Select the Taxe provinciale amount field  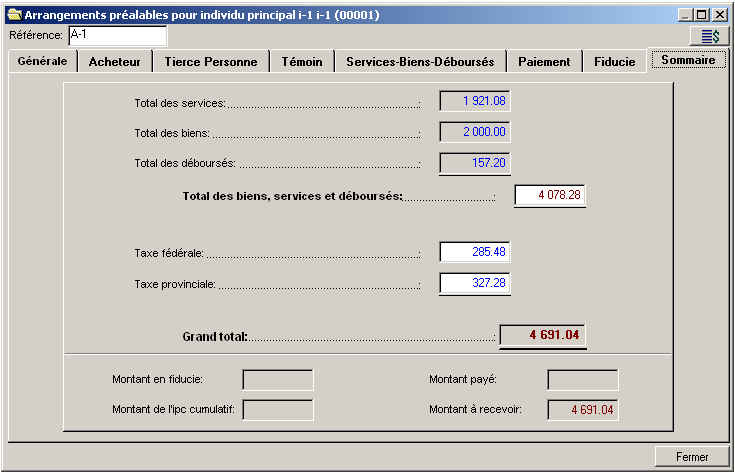(x=475, y=284)
